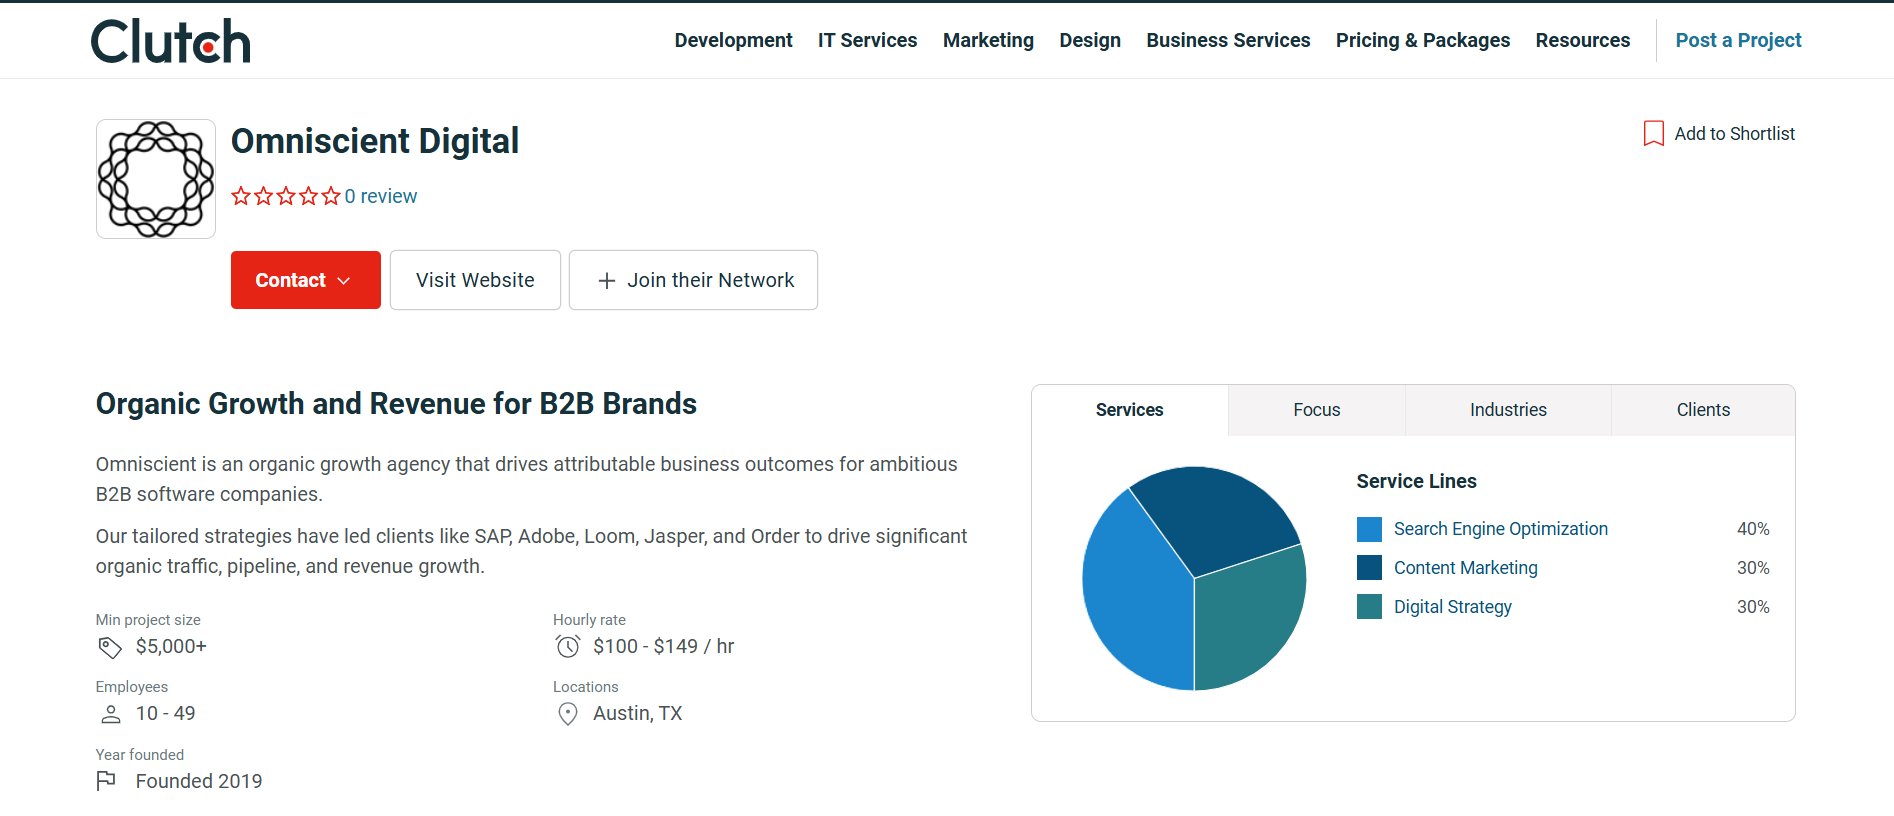
Task: Switch to the Focus tab
Action: tap(1316, 410)
